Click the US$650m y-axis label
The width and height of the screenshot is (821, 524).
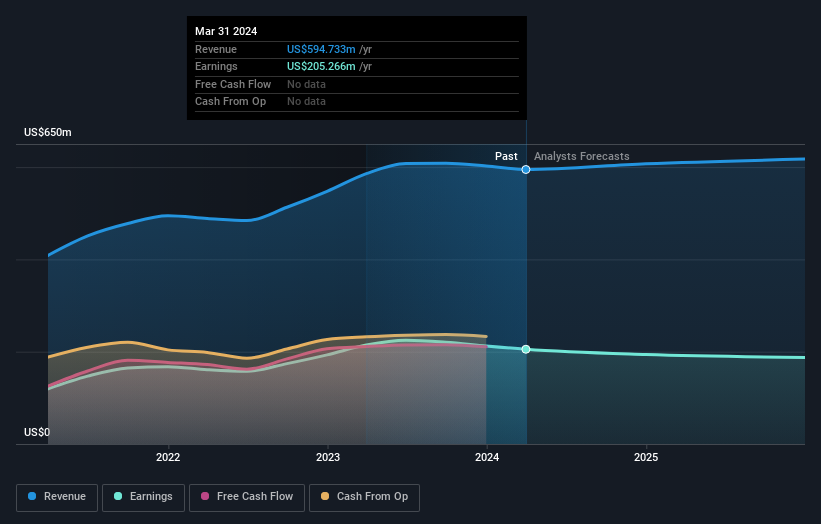(x=48, y=132)
